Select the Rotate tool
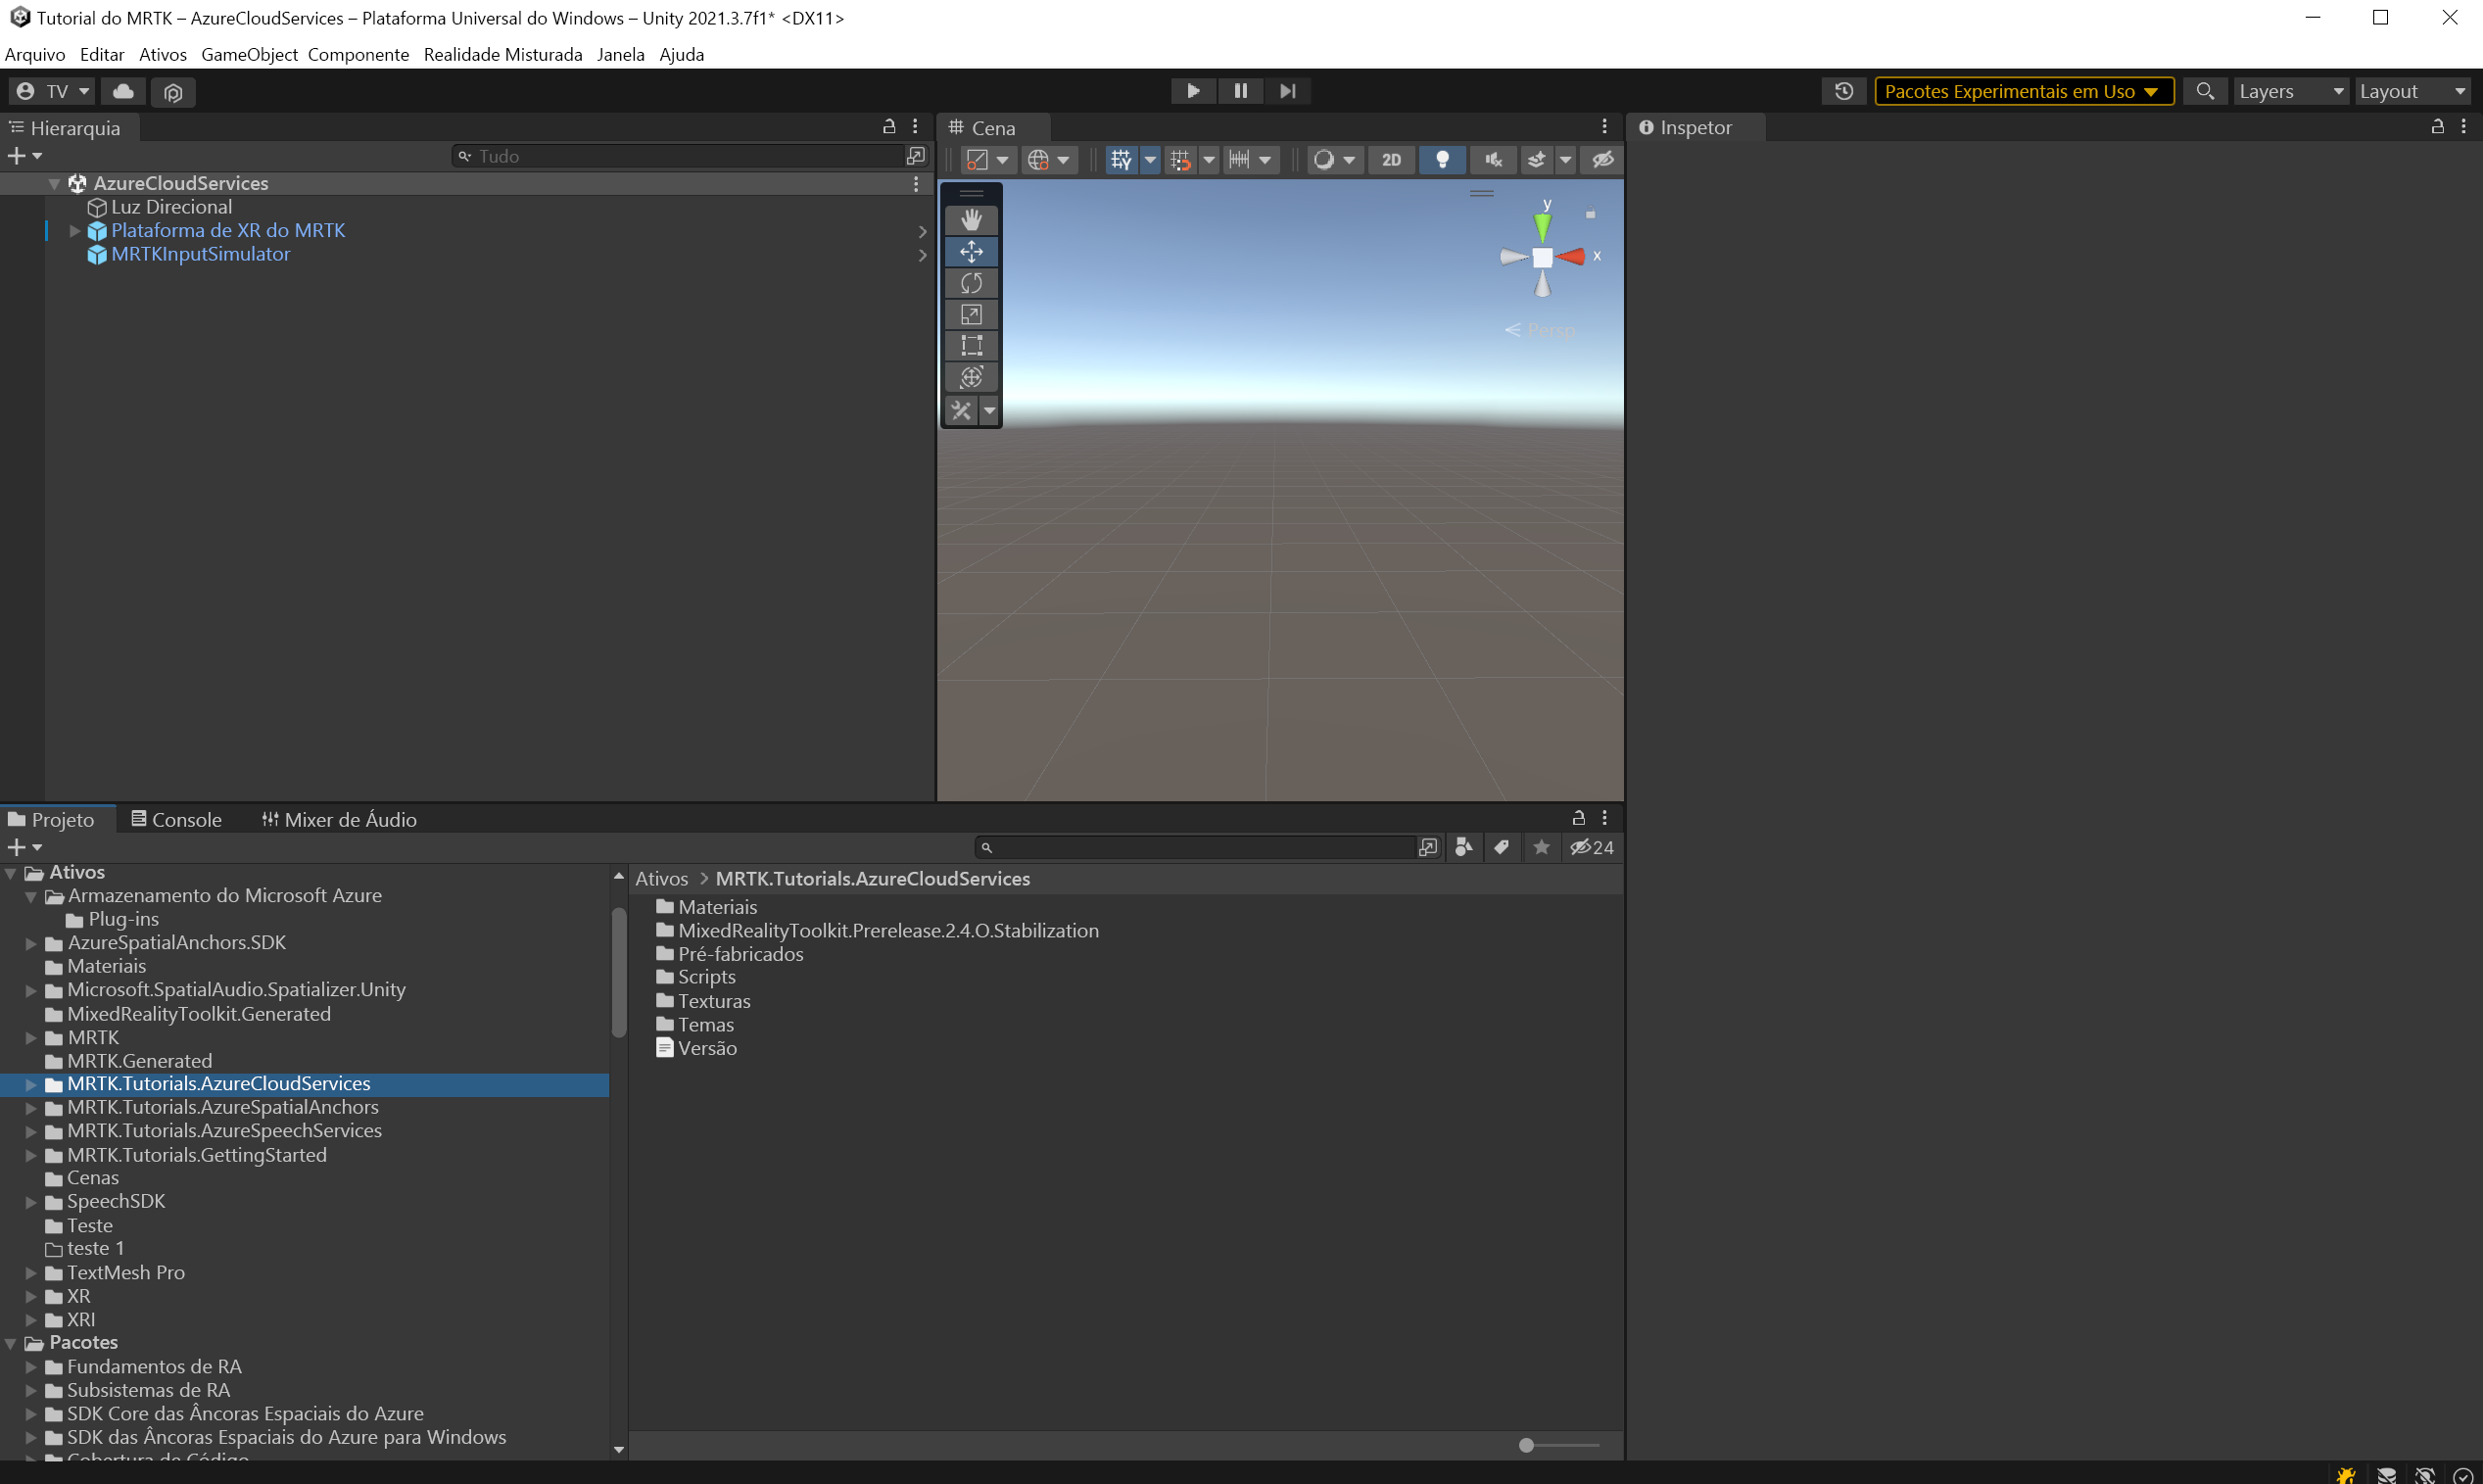2483x1484 pixels. (x=971, y=283)
